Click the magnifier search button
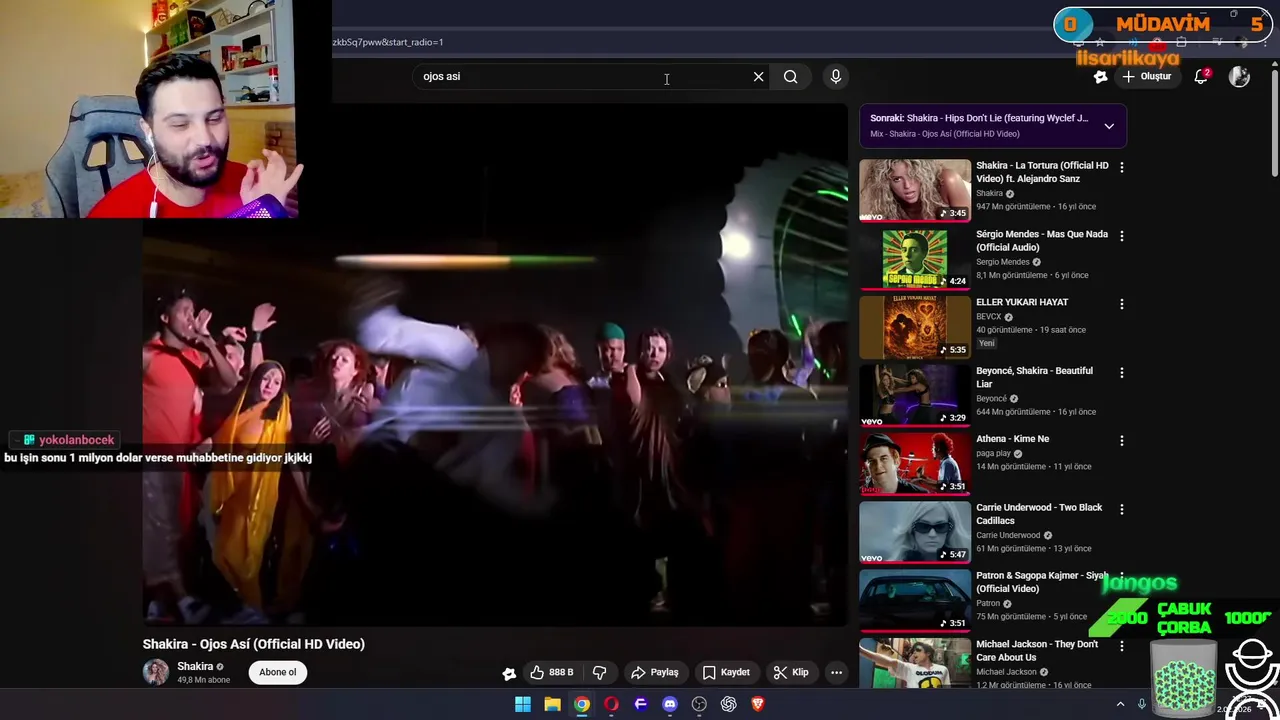1280x720 pixels. 791,76
